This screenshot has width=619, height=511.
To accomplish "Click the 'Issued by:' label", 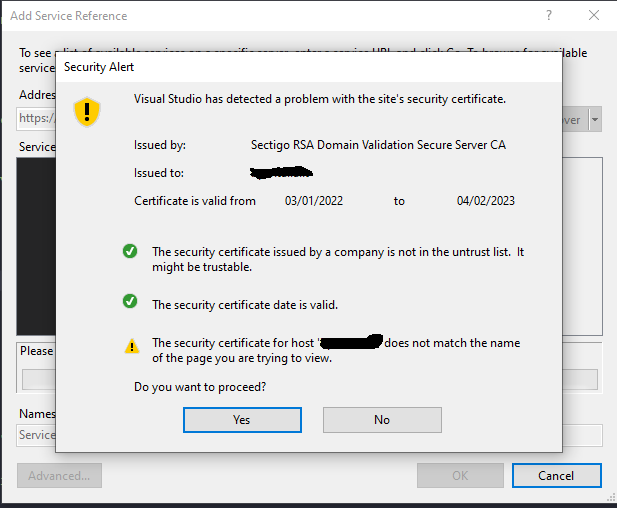I will pos(160,145).
